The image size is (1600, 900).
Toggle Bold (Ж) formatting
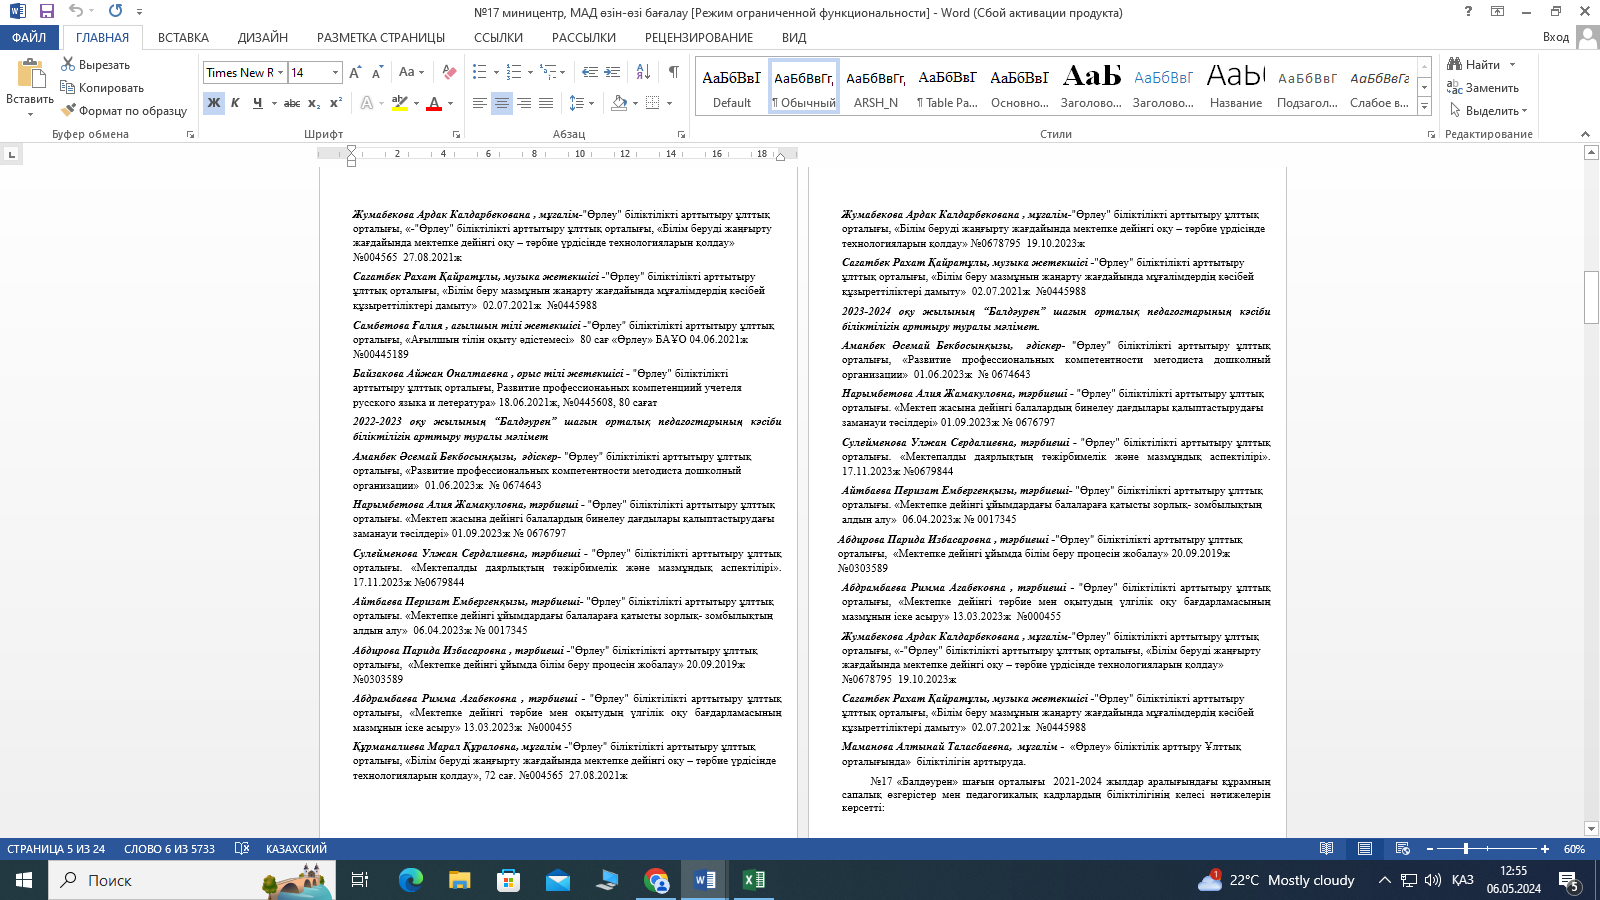[214, 103]
